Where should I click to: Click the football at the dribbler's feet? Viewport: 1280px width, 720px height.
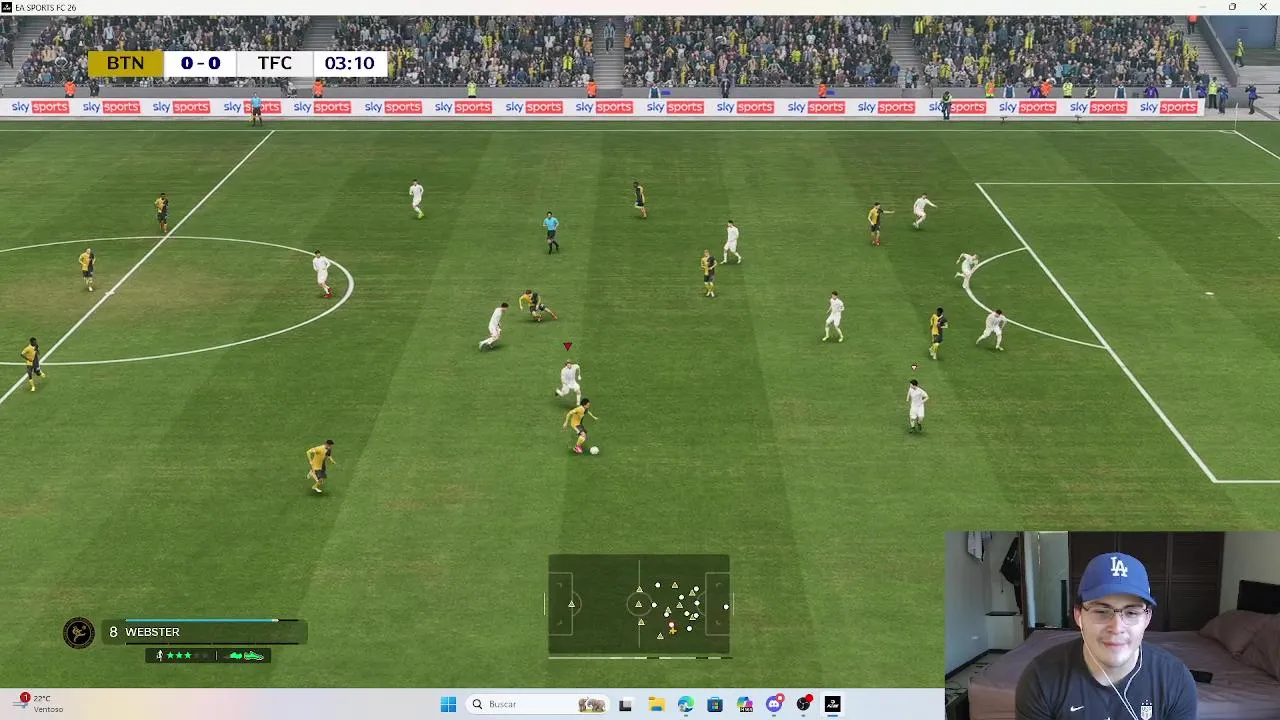594,450
